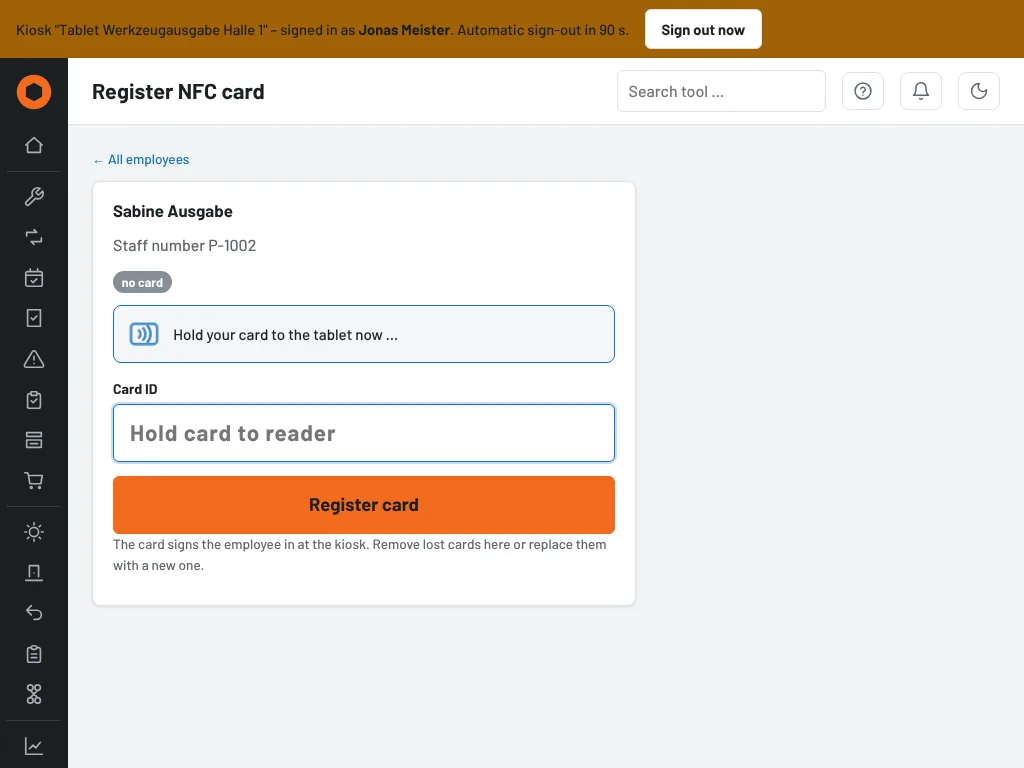
Task: Open the warning triangle icon in sidebar
Action: click(x=34, y=359)
